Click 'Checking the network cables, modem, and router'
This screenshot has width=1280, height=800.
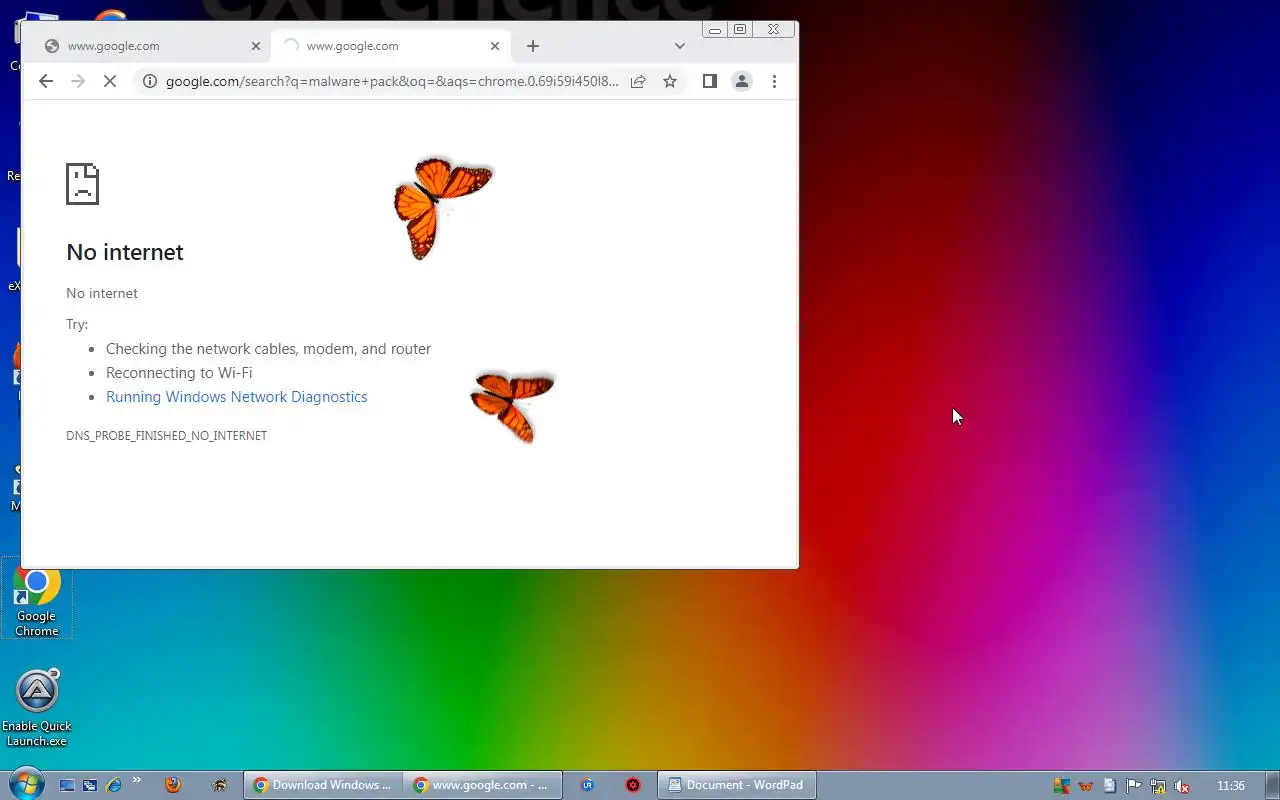268,349
